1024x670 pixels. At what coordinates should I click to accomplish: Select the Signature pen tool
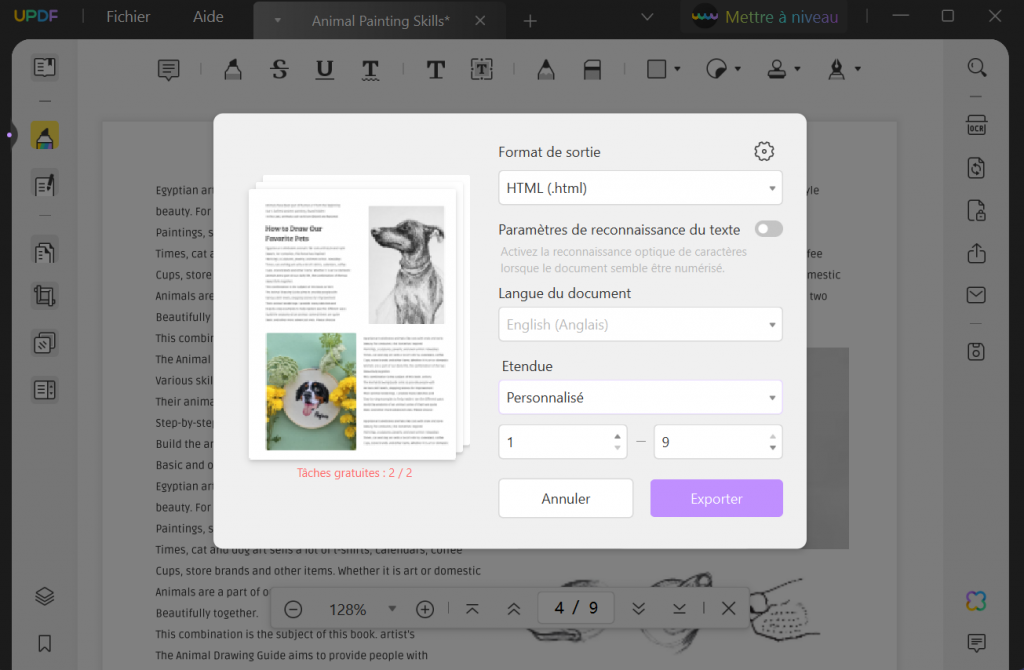pos(837,69)
